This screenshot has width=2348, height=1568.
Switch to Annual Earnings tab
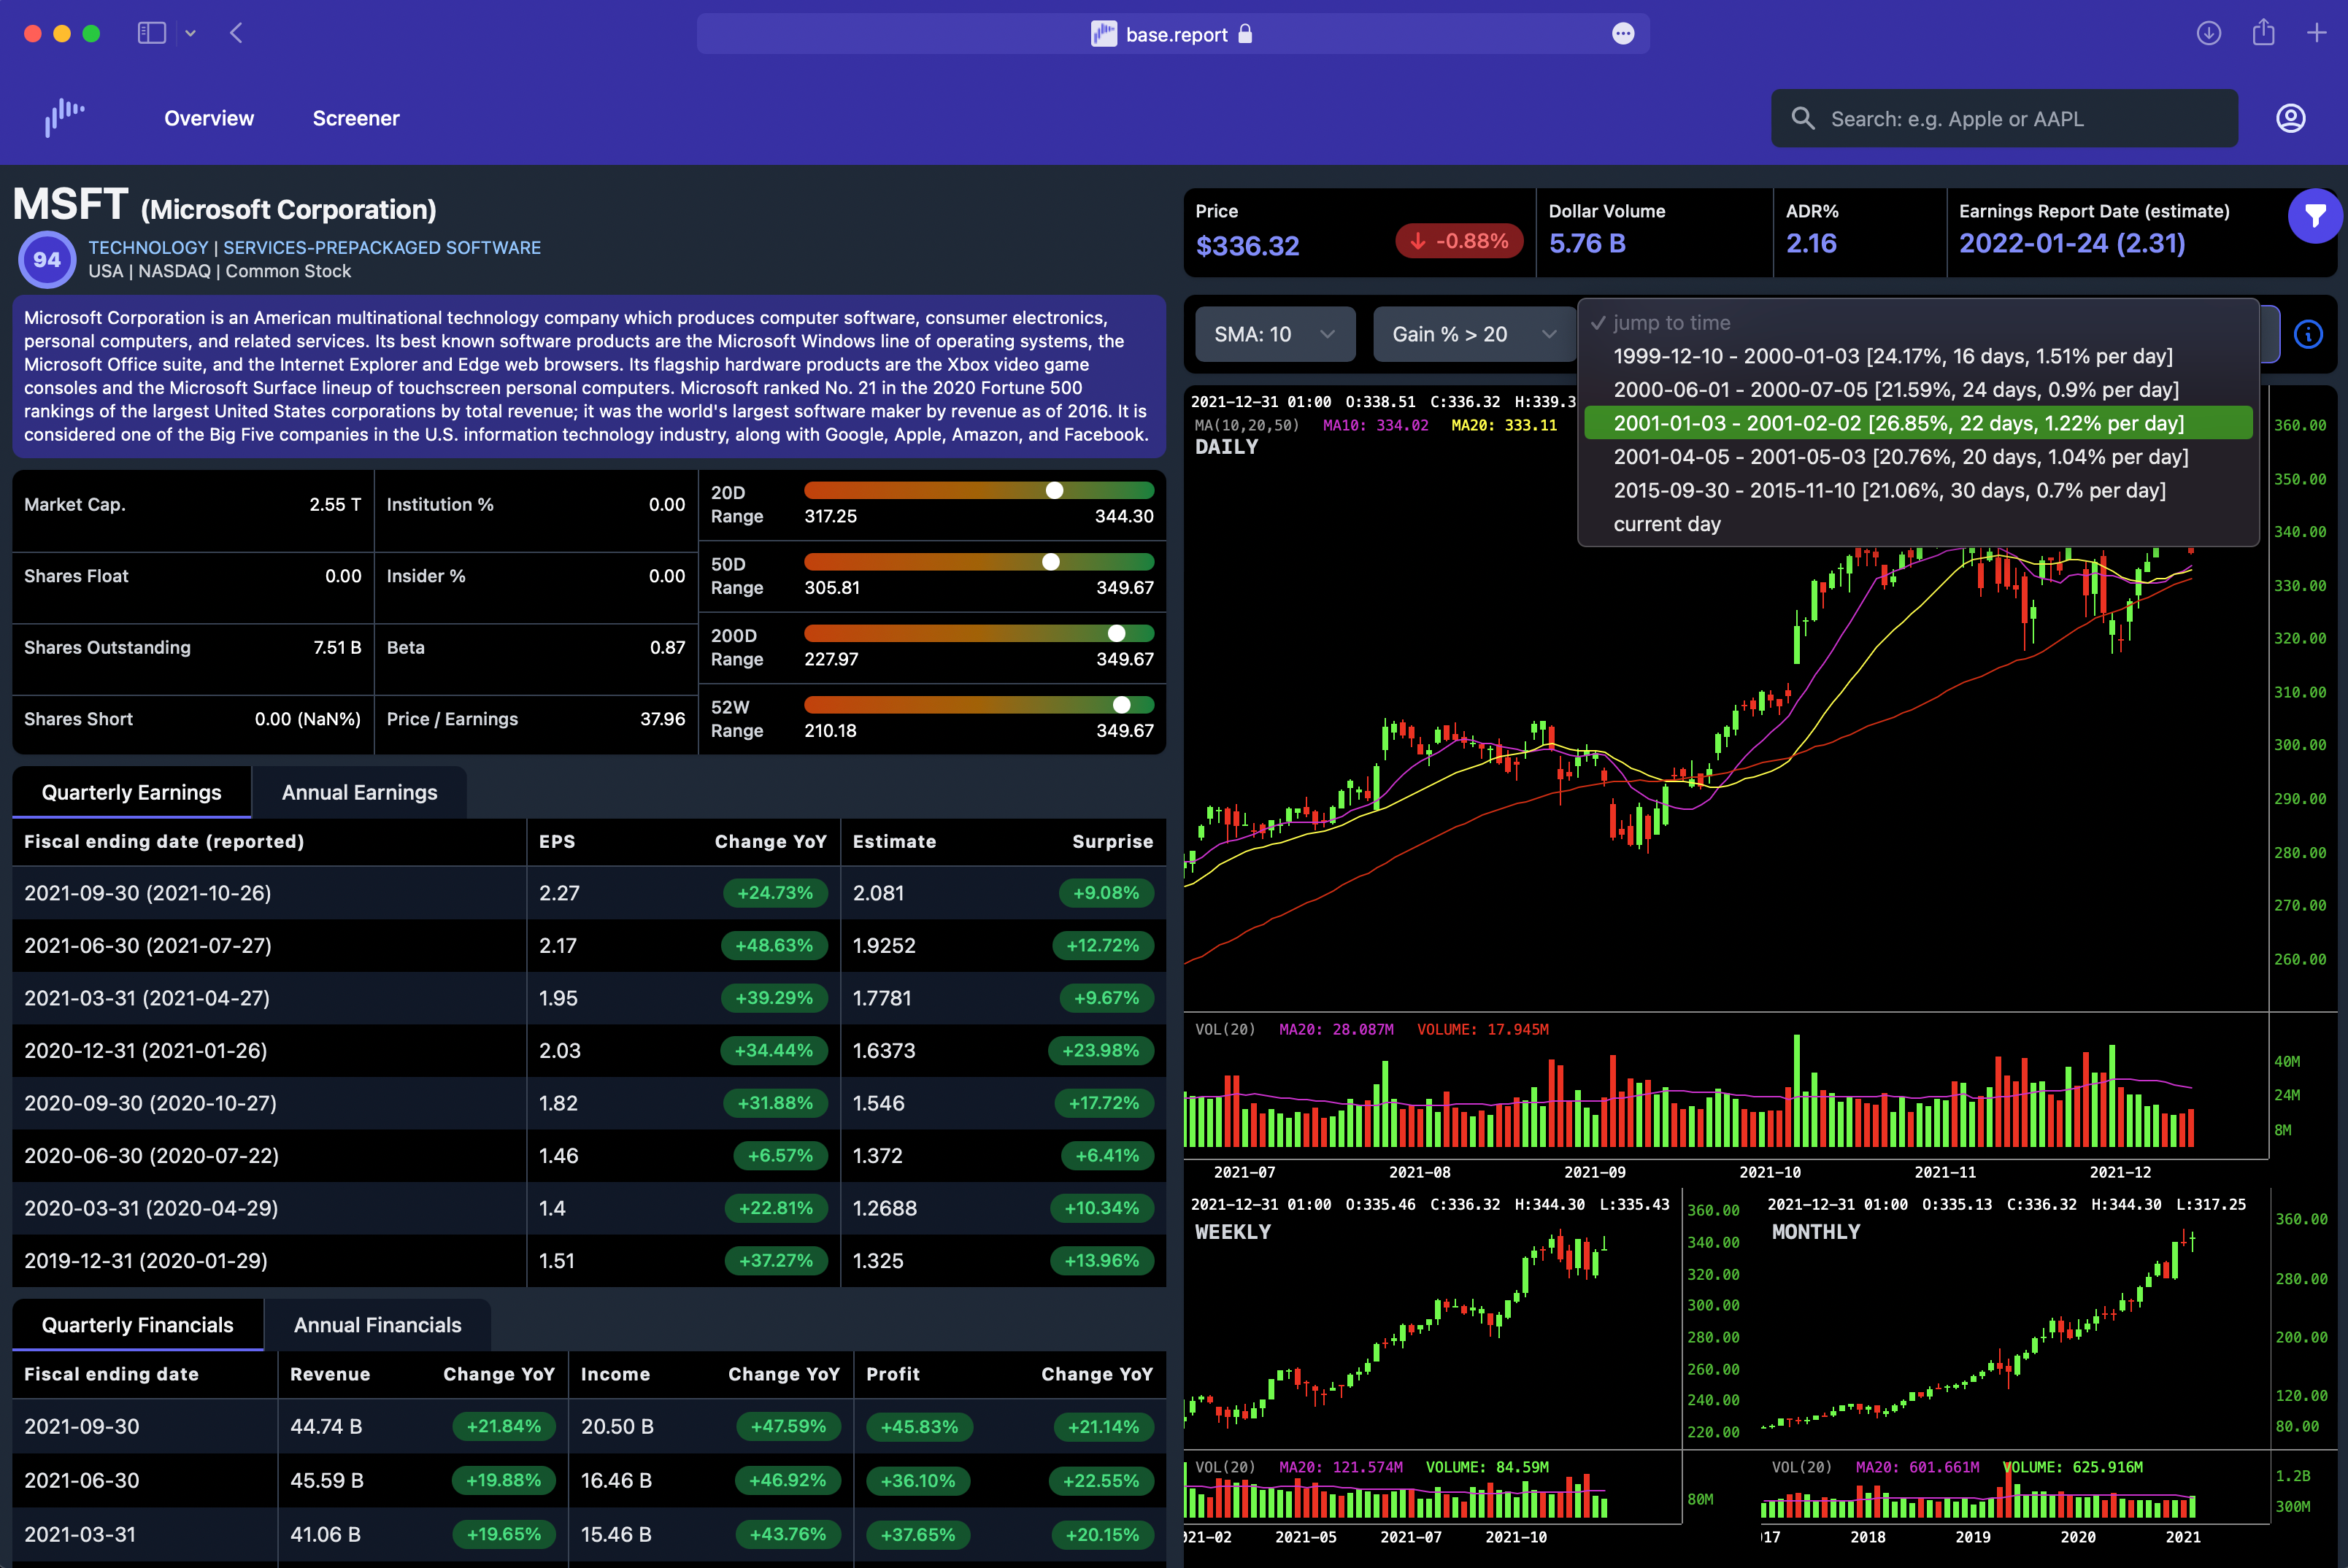click(359, 792)
